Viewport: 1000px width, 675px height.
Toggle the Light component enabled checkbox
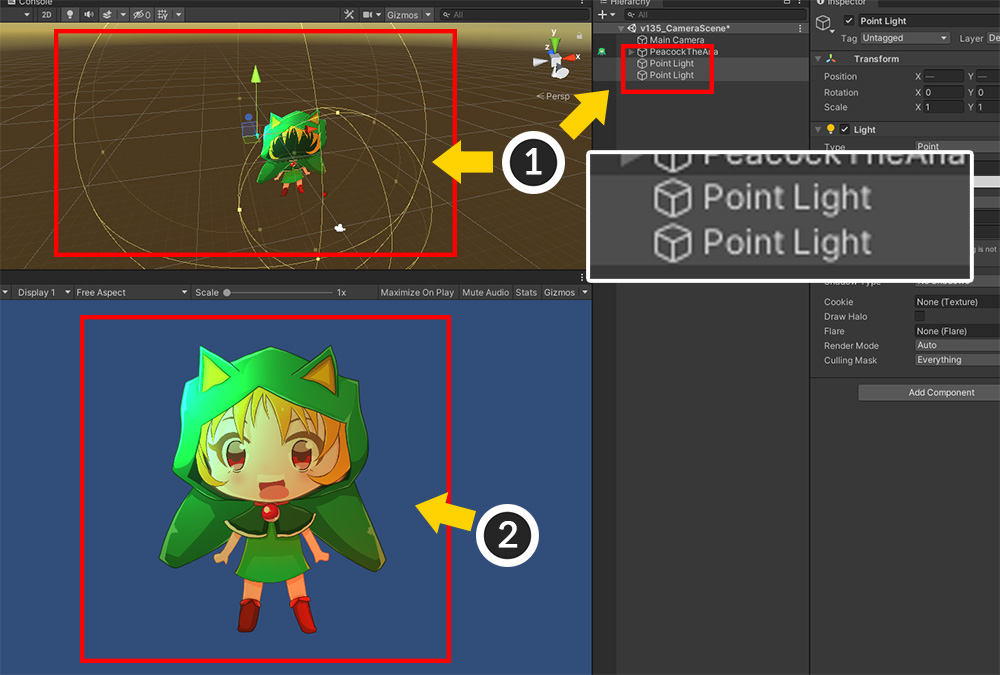[845, 130]
